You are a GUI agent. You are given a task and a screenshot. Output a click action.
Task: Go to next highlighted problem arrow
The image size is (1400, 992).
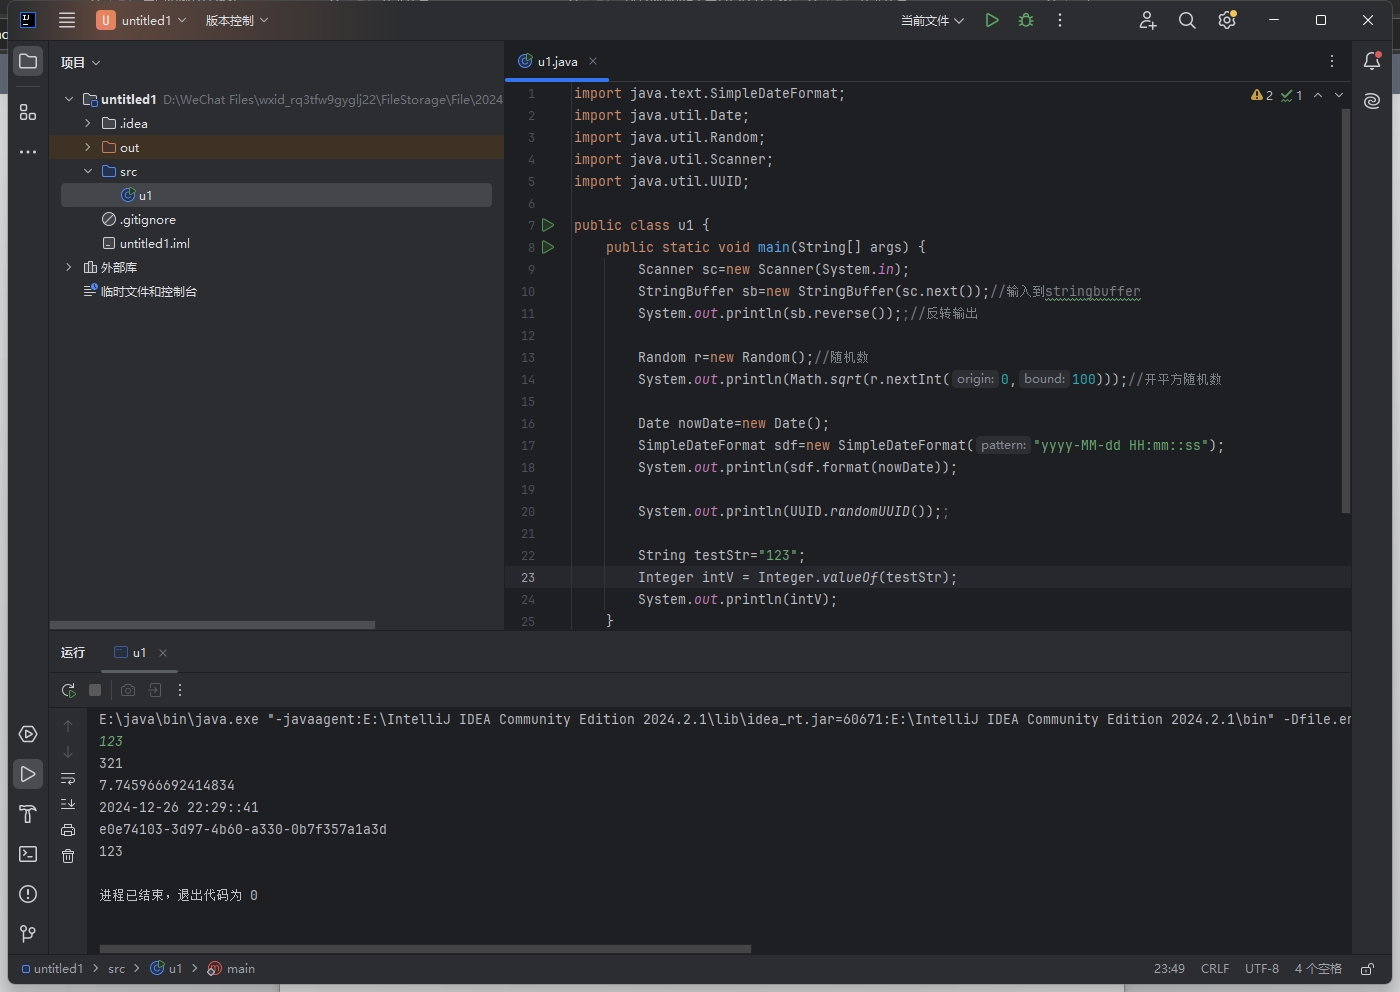pos(1339,95)
